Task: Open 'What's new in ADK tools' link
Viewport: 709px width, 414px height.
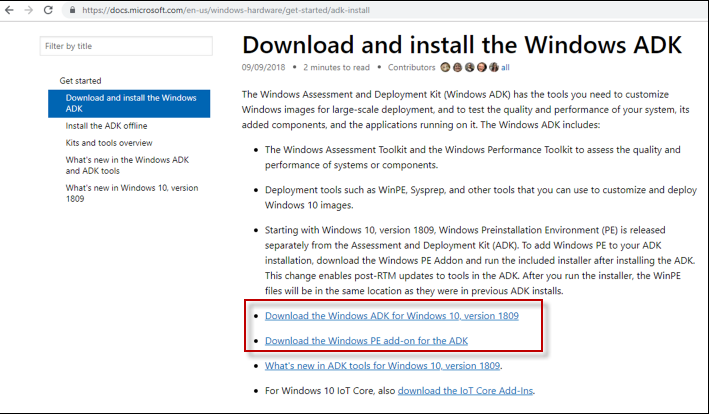Action: pos(383,366)
